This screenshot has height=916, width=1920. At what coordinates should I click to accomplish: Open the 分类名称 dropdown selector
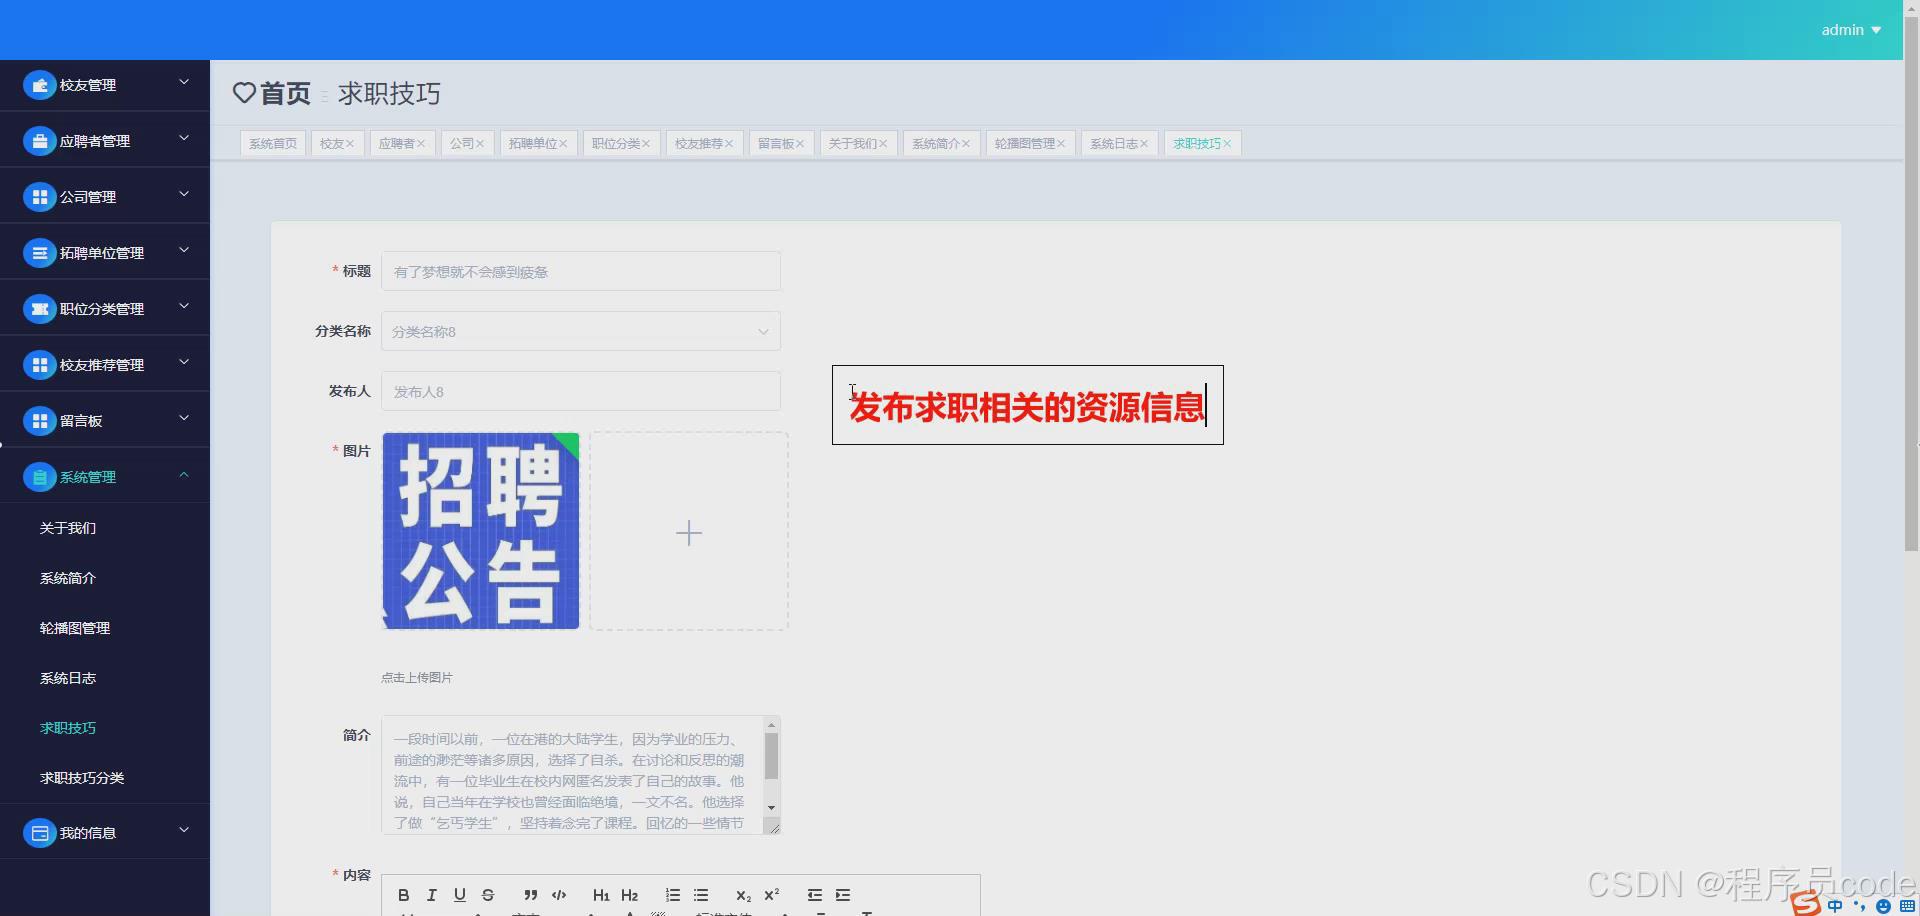click(580, 331)
